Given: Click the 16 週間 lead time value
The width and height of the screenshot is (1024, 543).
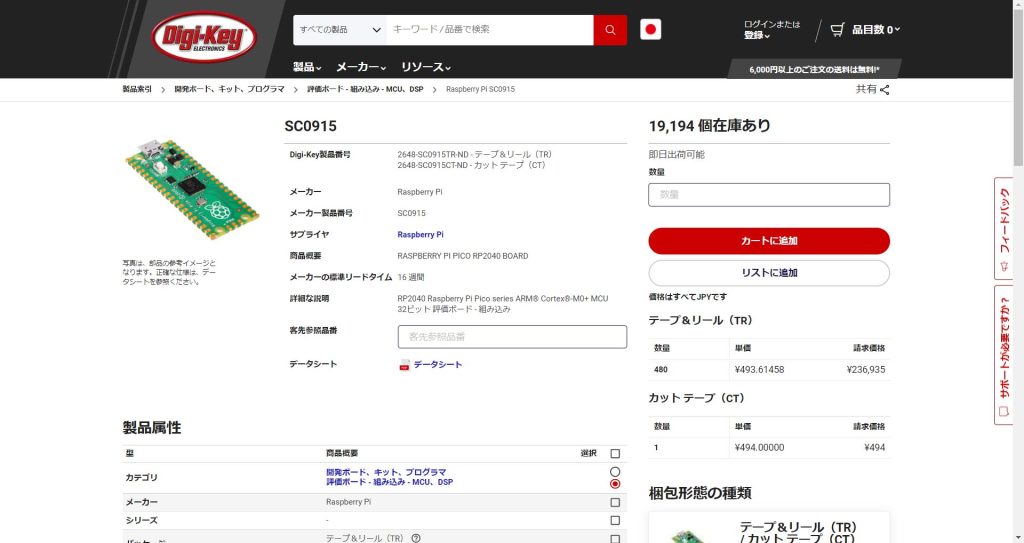Looking at the screenshot, I should 411,277.
